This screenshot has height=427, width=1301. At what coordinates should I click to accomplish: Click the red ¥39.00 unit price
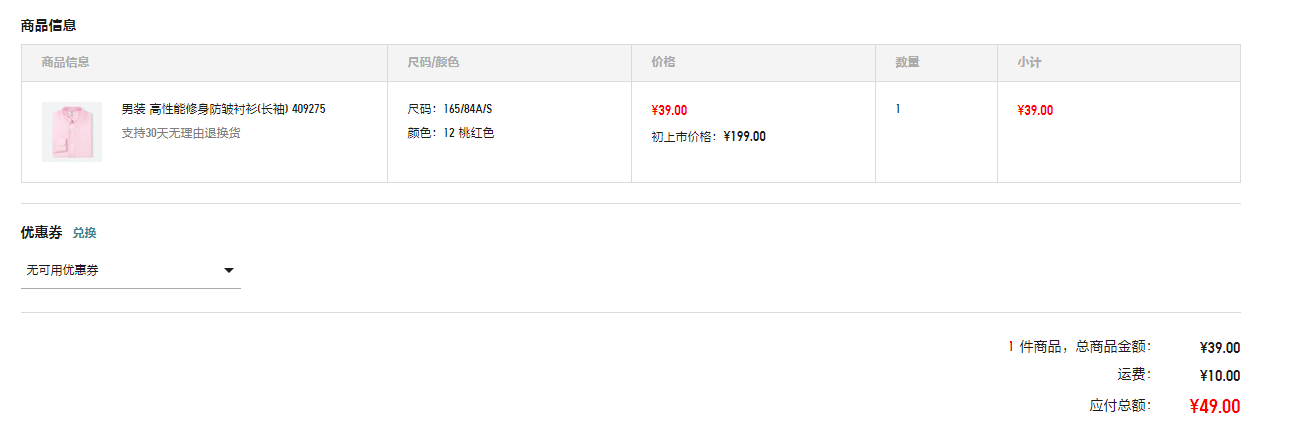click(669, 110)
